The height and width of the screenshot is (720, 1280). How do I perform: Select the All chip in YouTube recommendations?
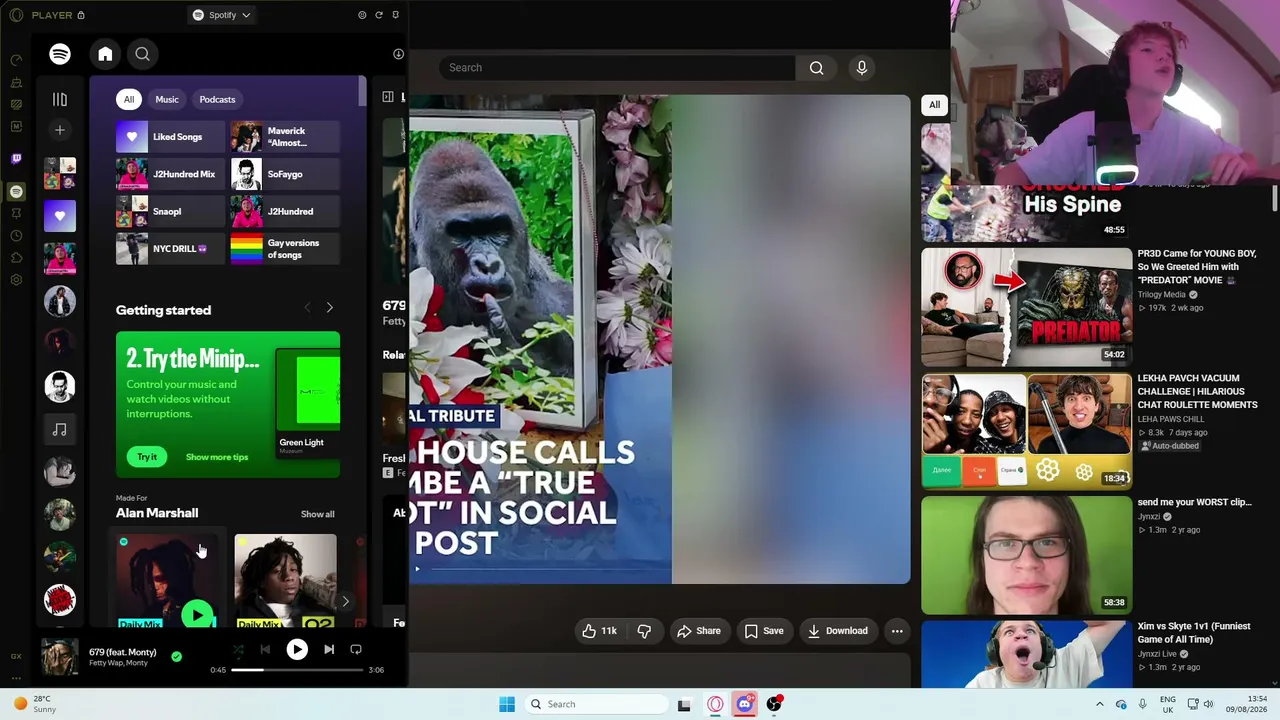coord(934,105)
